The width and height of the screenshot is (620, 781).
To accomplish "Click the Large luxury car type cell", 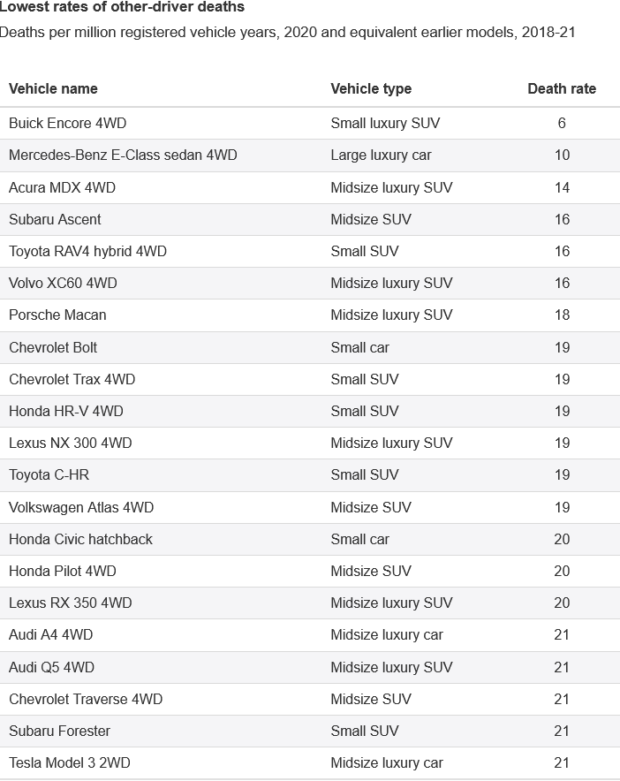I will [x=381, y=155].
